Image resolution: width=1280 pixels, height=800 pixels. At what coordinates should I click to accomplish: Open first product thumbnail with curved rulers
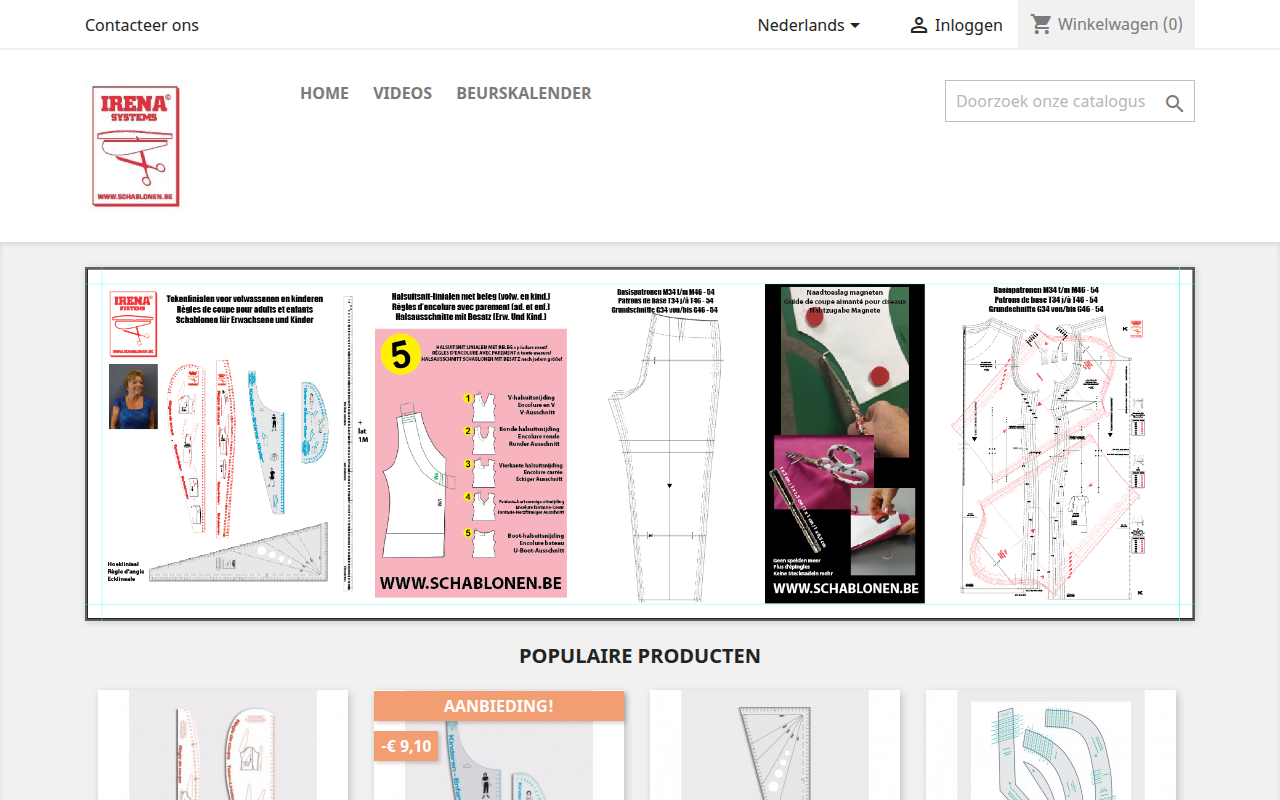[x=223, y=745]
